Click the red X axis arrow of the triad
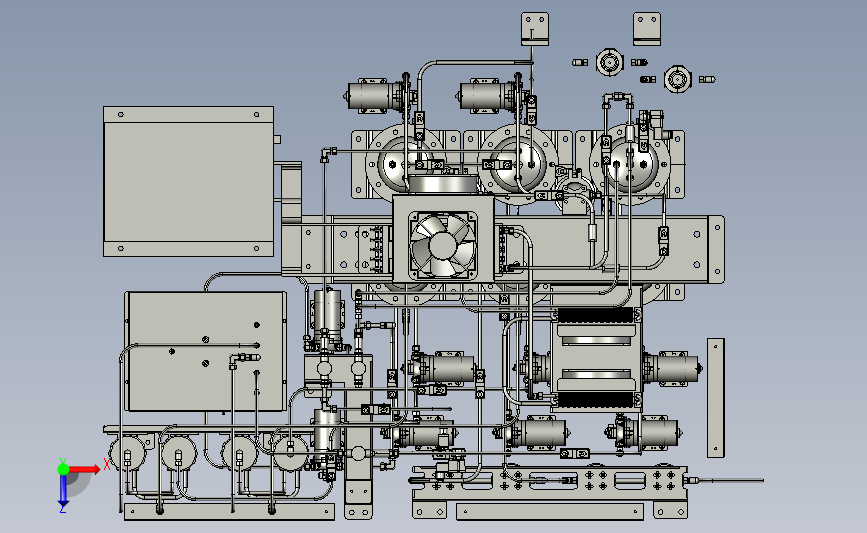Viewport: 867px width, 533px height. pos(85,469)
